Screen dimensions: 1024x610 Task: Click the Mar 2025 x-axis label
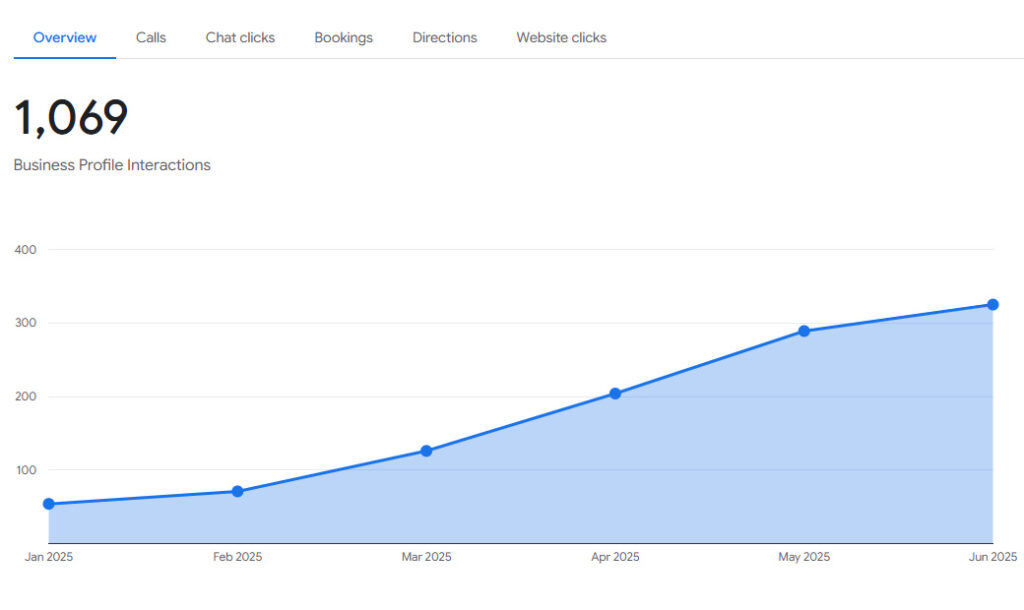[426, 557]
